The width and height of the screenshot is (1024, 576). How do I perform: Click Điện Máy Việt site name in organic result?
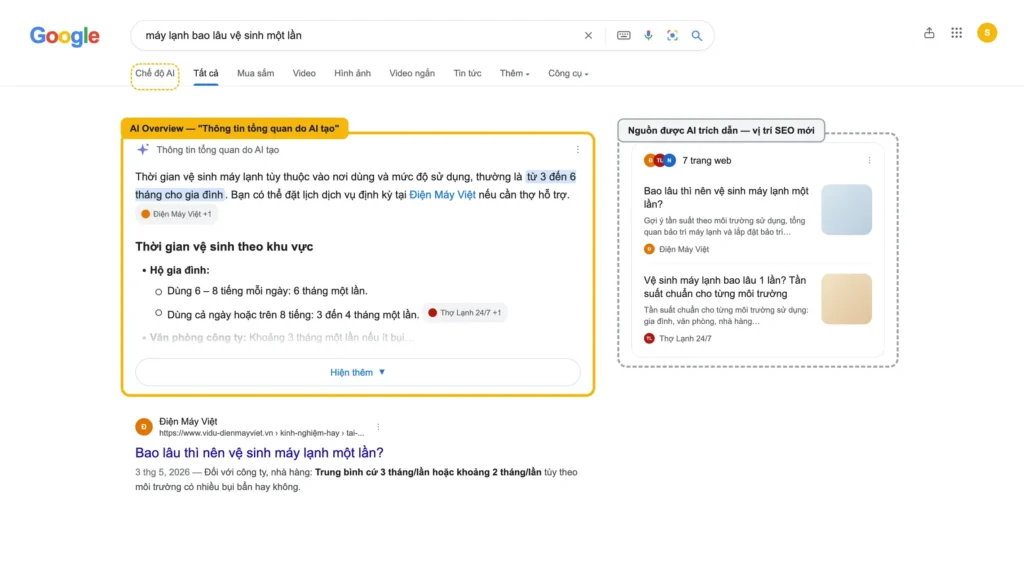pyautogui.click(x=188, y=422)
